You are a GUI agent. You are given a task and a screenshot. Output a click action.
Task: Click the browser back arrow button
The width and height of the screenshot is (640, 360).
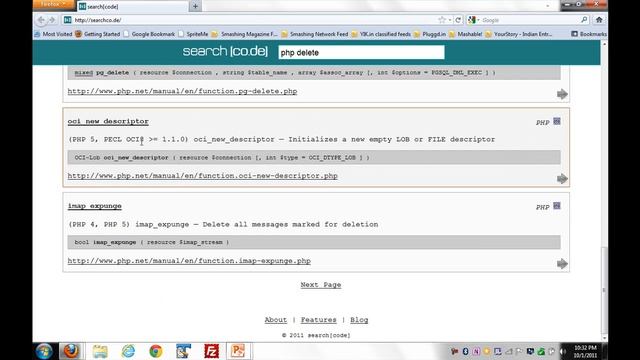pyautogui.click(x=41, y=20)
